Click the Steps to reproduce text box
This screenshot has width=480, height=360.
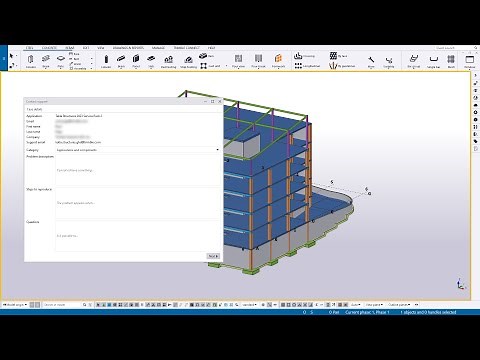(x=138, y=203)
